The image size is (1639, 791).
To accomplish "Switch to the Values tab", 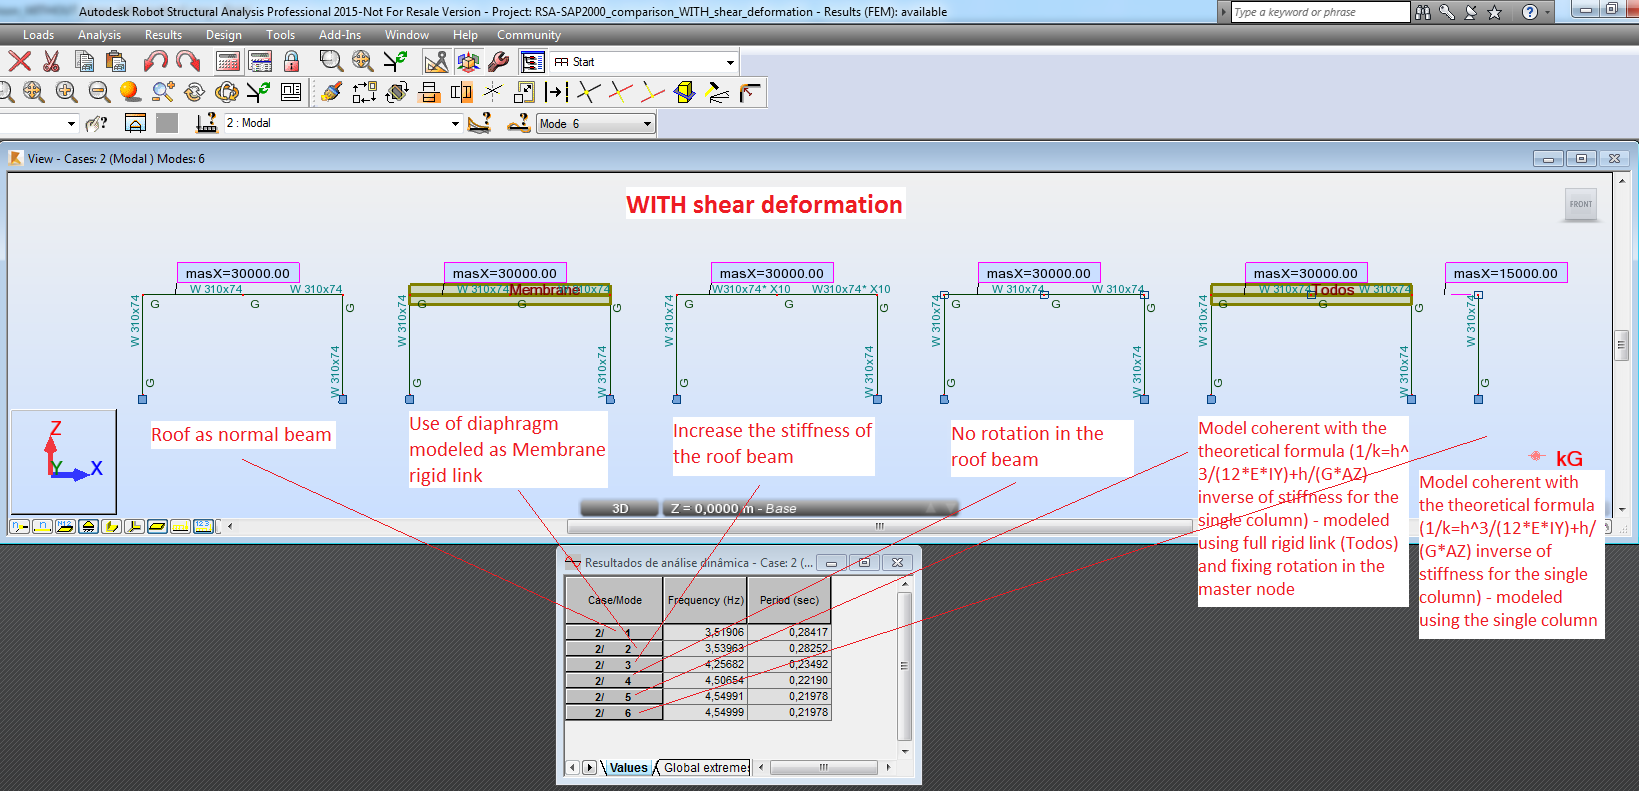I will (628, 768).
